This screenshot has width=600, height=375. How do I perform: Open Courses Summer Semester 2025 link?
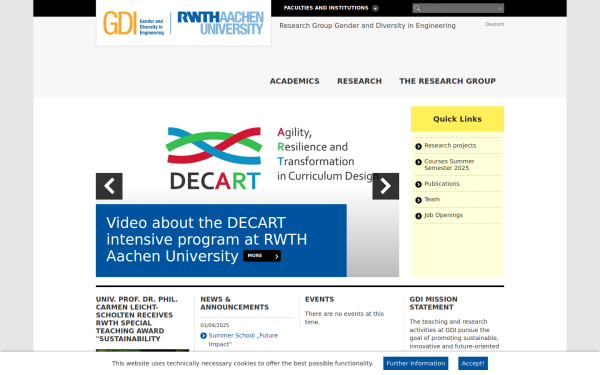tap(449, 165)
